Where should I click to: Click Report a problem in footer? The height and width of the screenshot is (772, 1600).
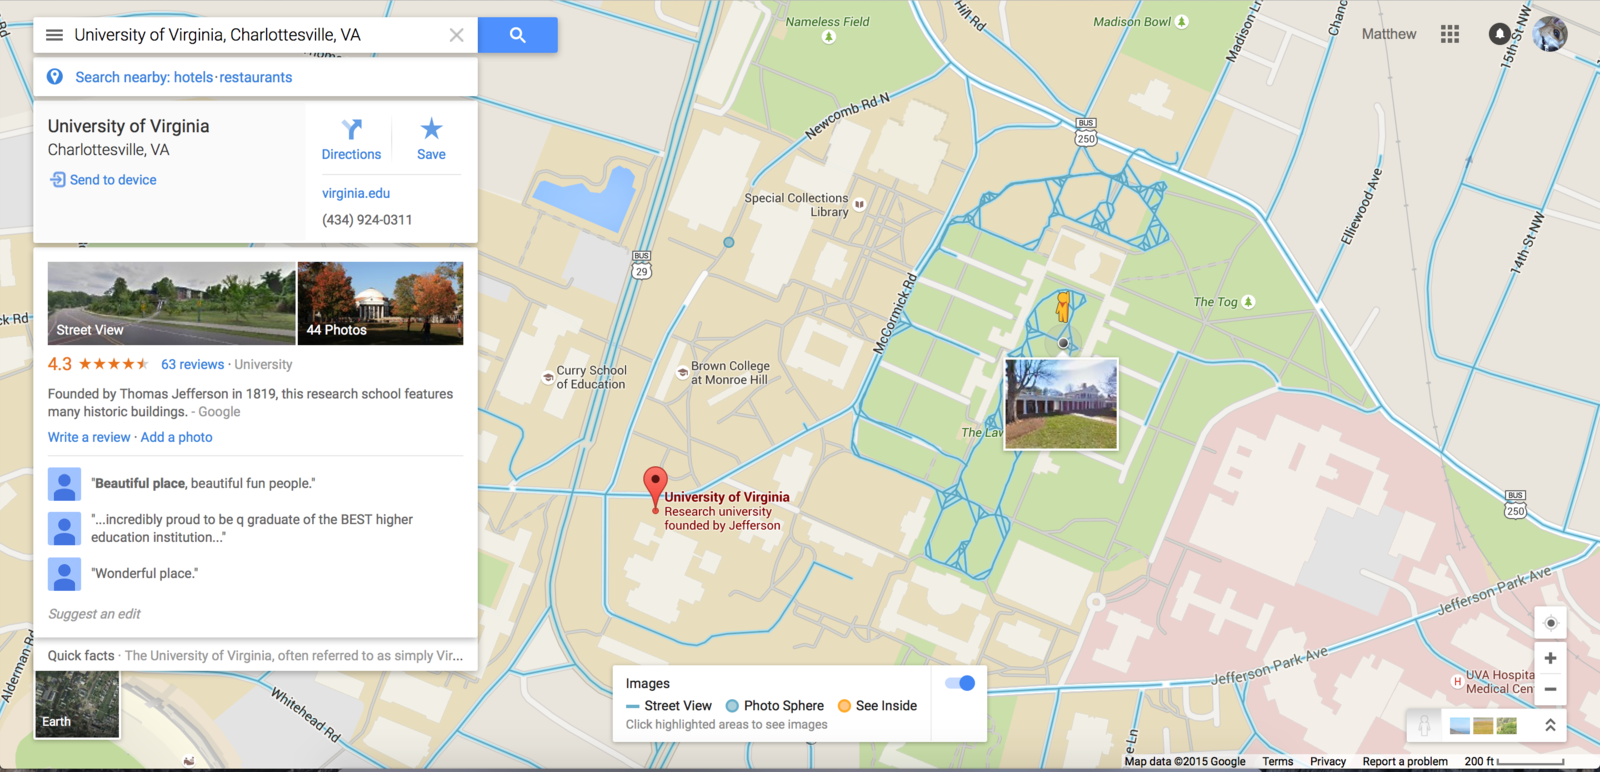click(x=1405, y=762)
